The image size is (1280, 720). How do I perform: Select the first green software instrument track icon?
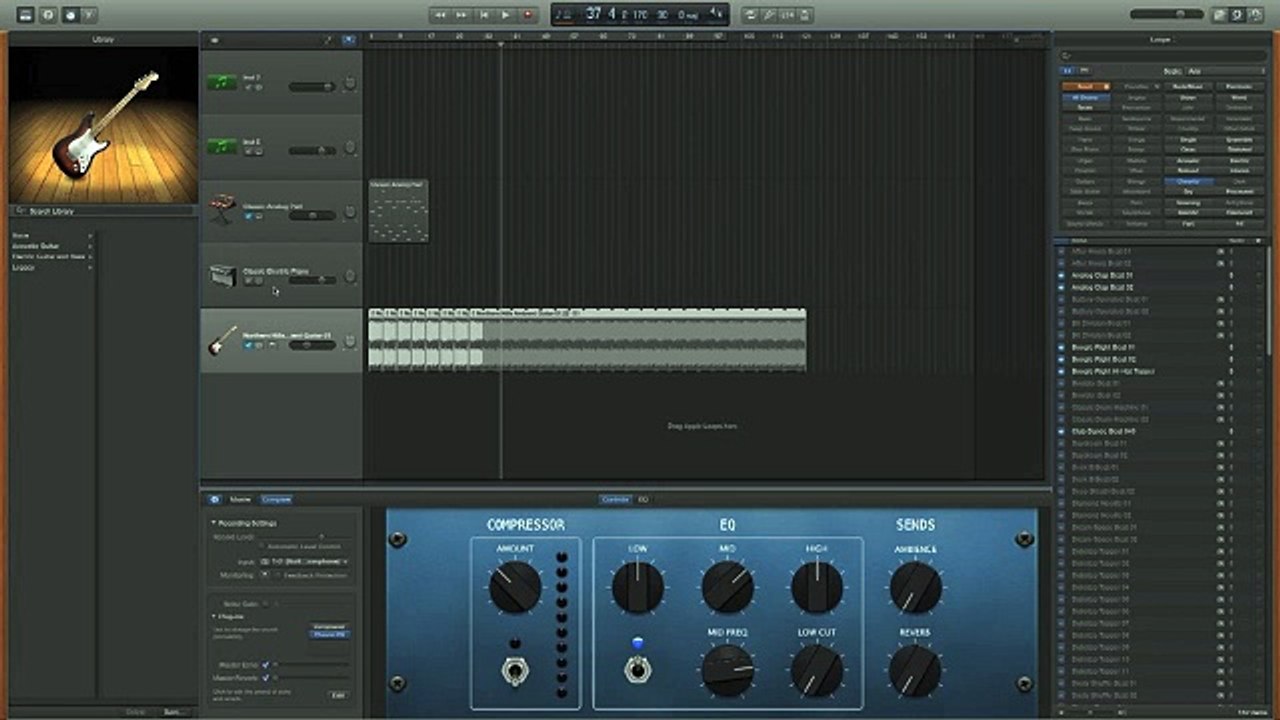click(222, 82)
